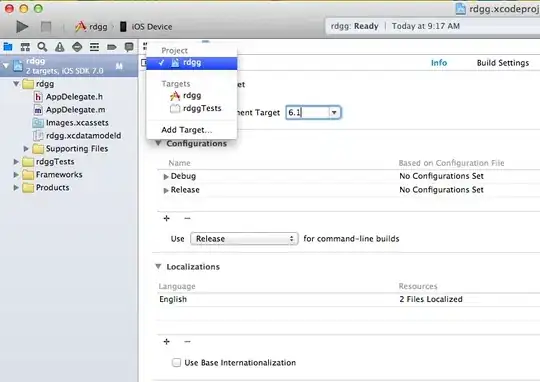Show the Symbol navigator

[25, 47]
